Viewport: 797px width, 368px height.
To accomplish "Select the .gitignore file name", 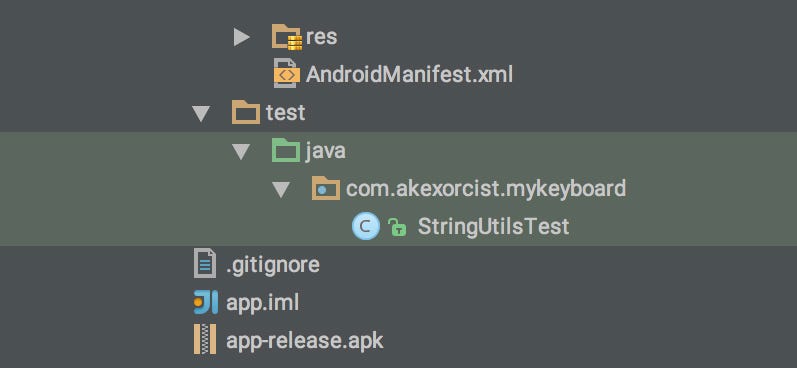I will pyautogui.click(x=273, y=265).
